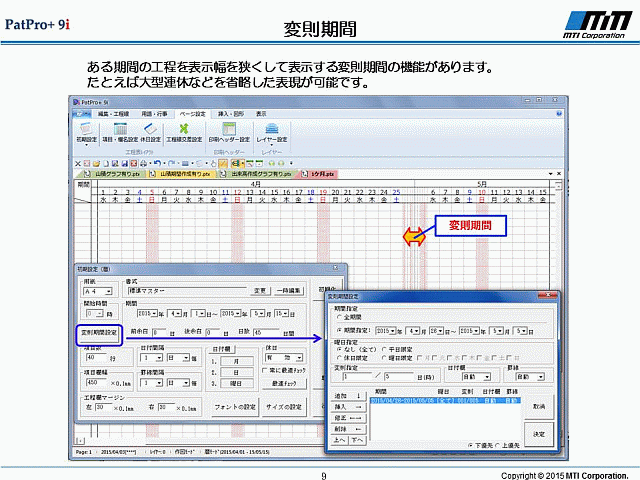Switch to the 編集・工程線 ribbon tab
Image resolution: width=640 pixels, height=480 pixels.
(113, 114)
